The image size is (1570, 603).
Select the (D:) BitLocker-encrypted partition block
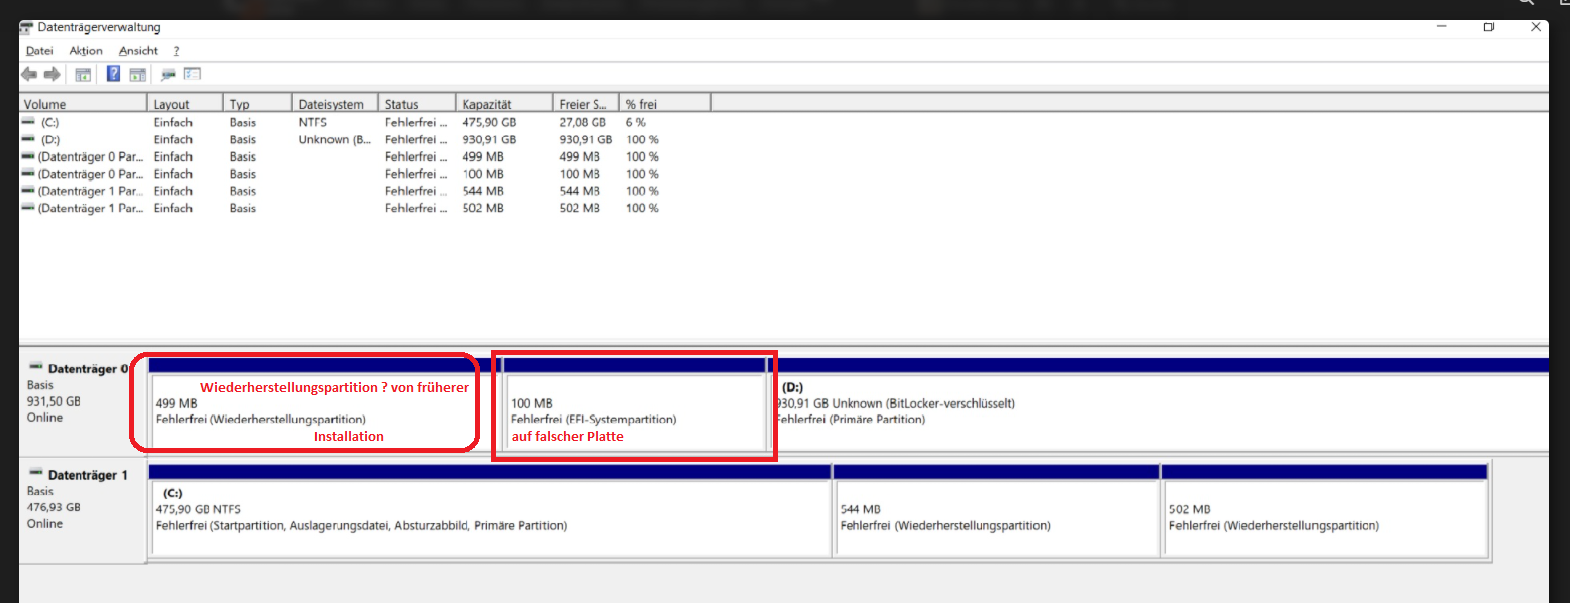1159,404
